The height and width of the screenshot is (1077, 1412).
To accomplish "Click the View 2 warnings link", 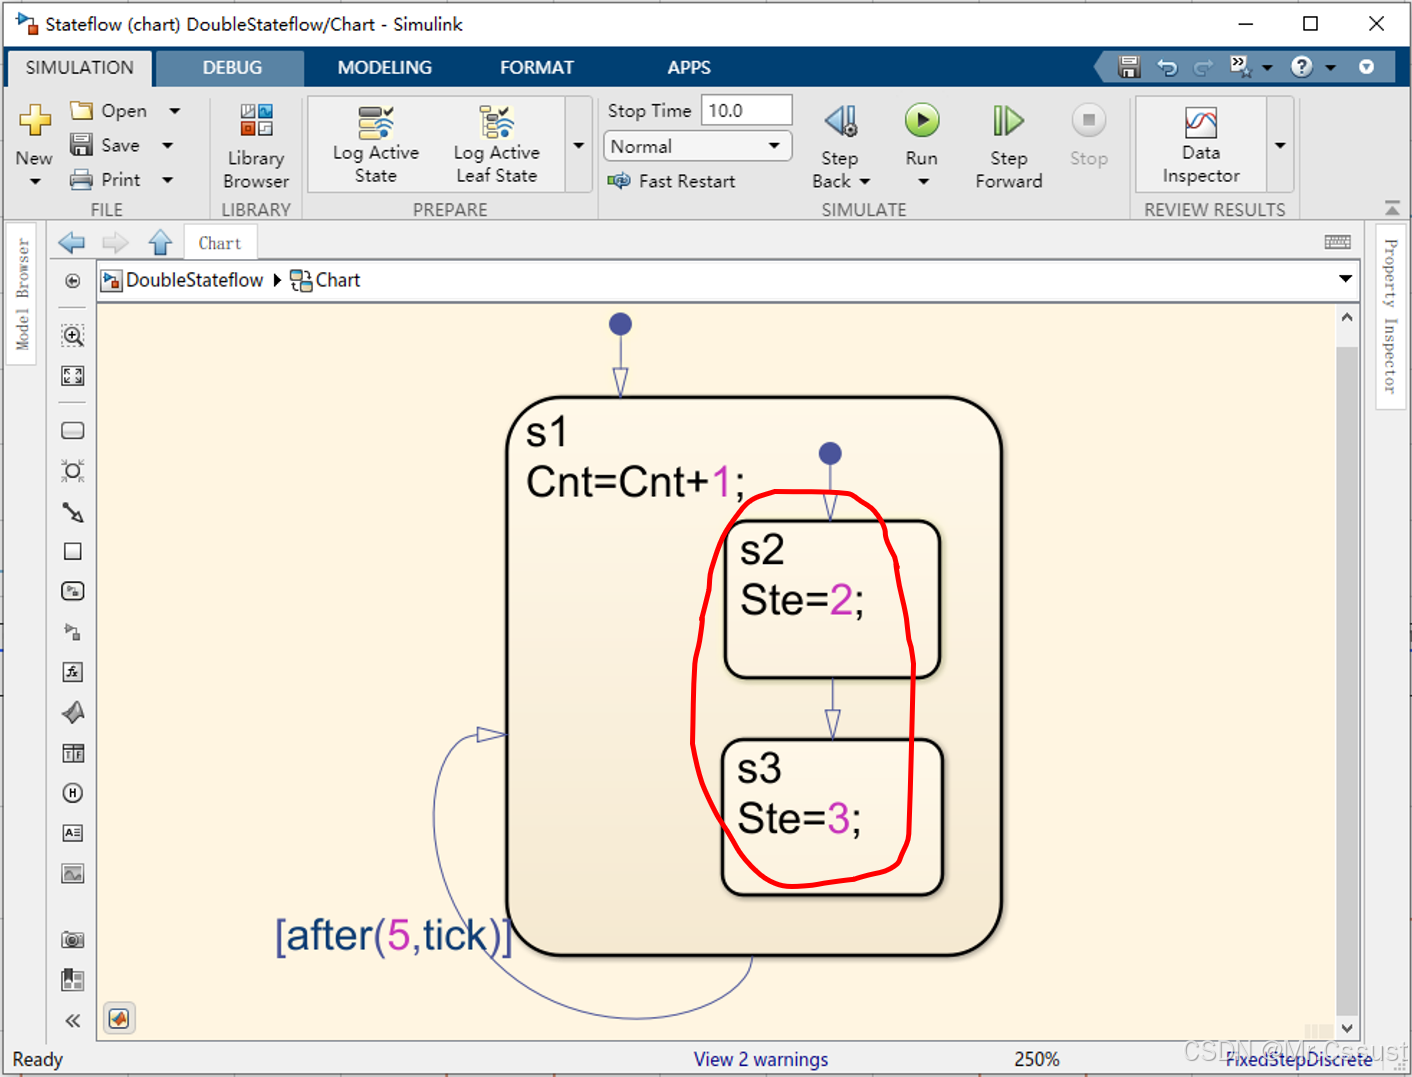I will point(760,1059).
